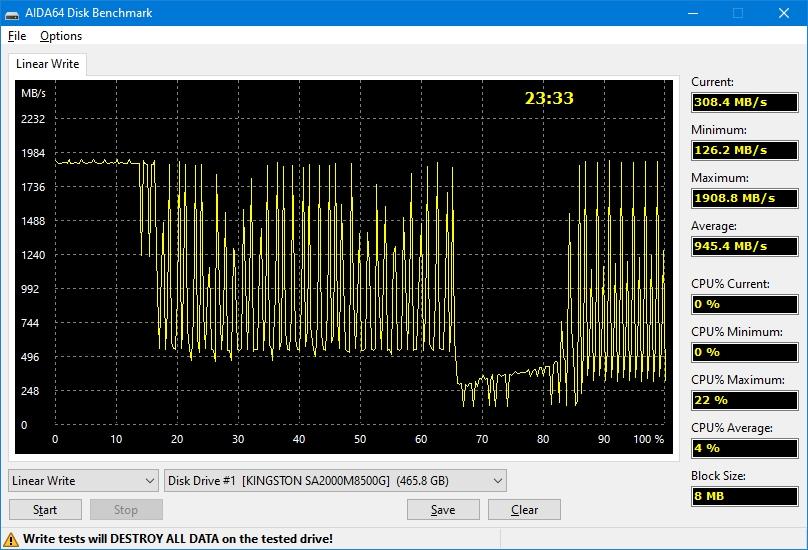Start the disk benchmark
The height and width of the screenshot is (550, 808).
coord(45,510)
